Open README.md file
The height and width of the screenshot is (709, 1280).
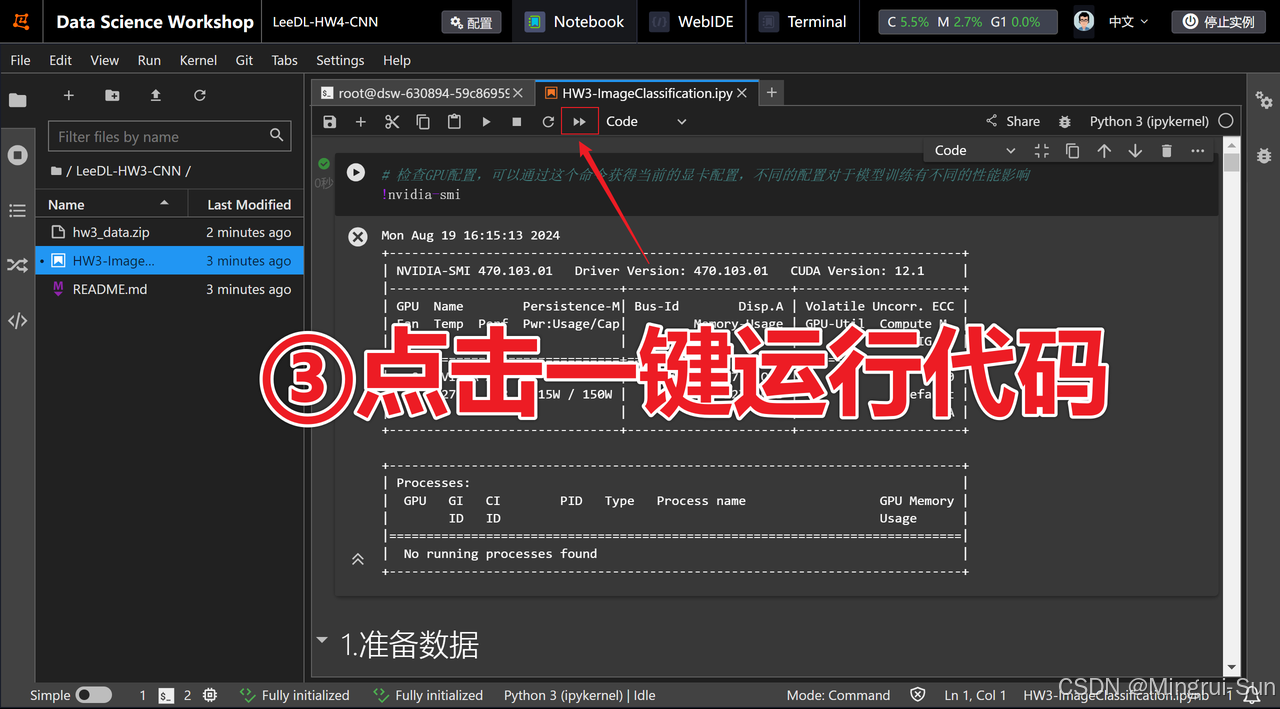tap(170, 289)
